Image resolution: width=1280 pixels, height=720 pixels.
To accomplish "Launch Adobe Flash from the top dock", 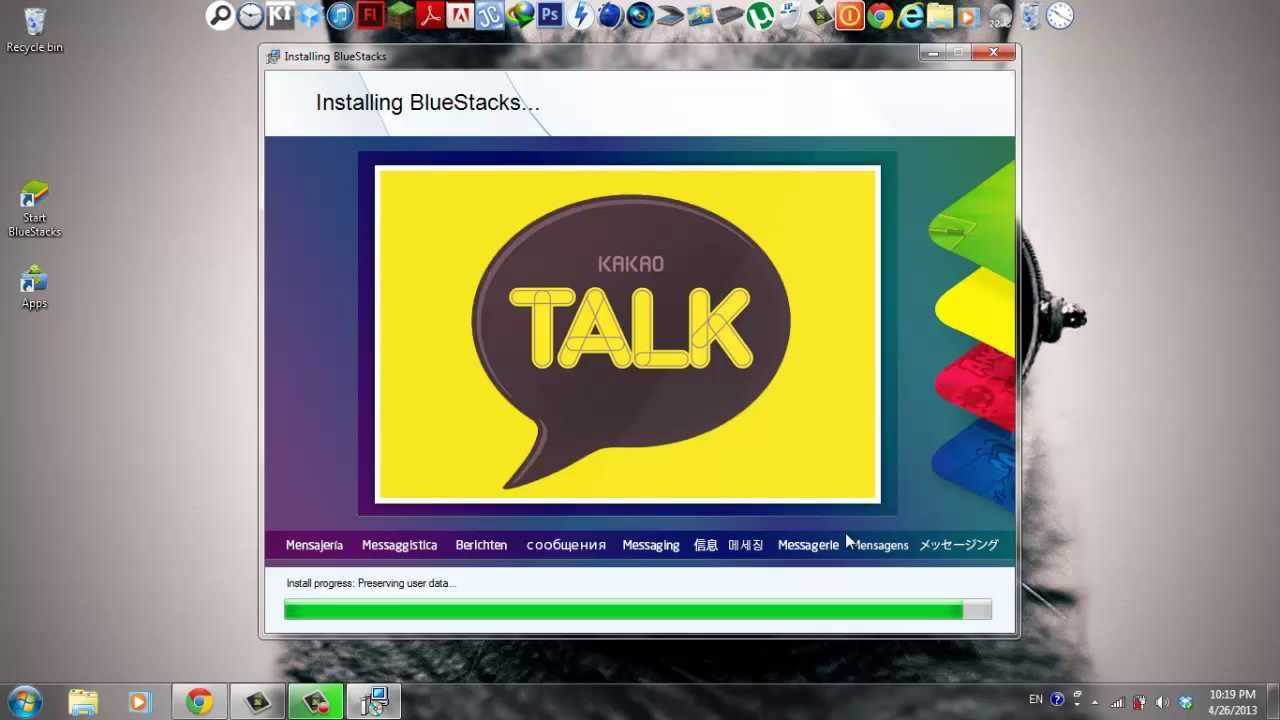I will (370, 15).
